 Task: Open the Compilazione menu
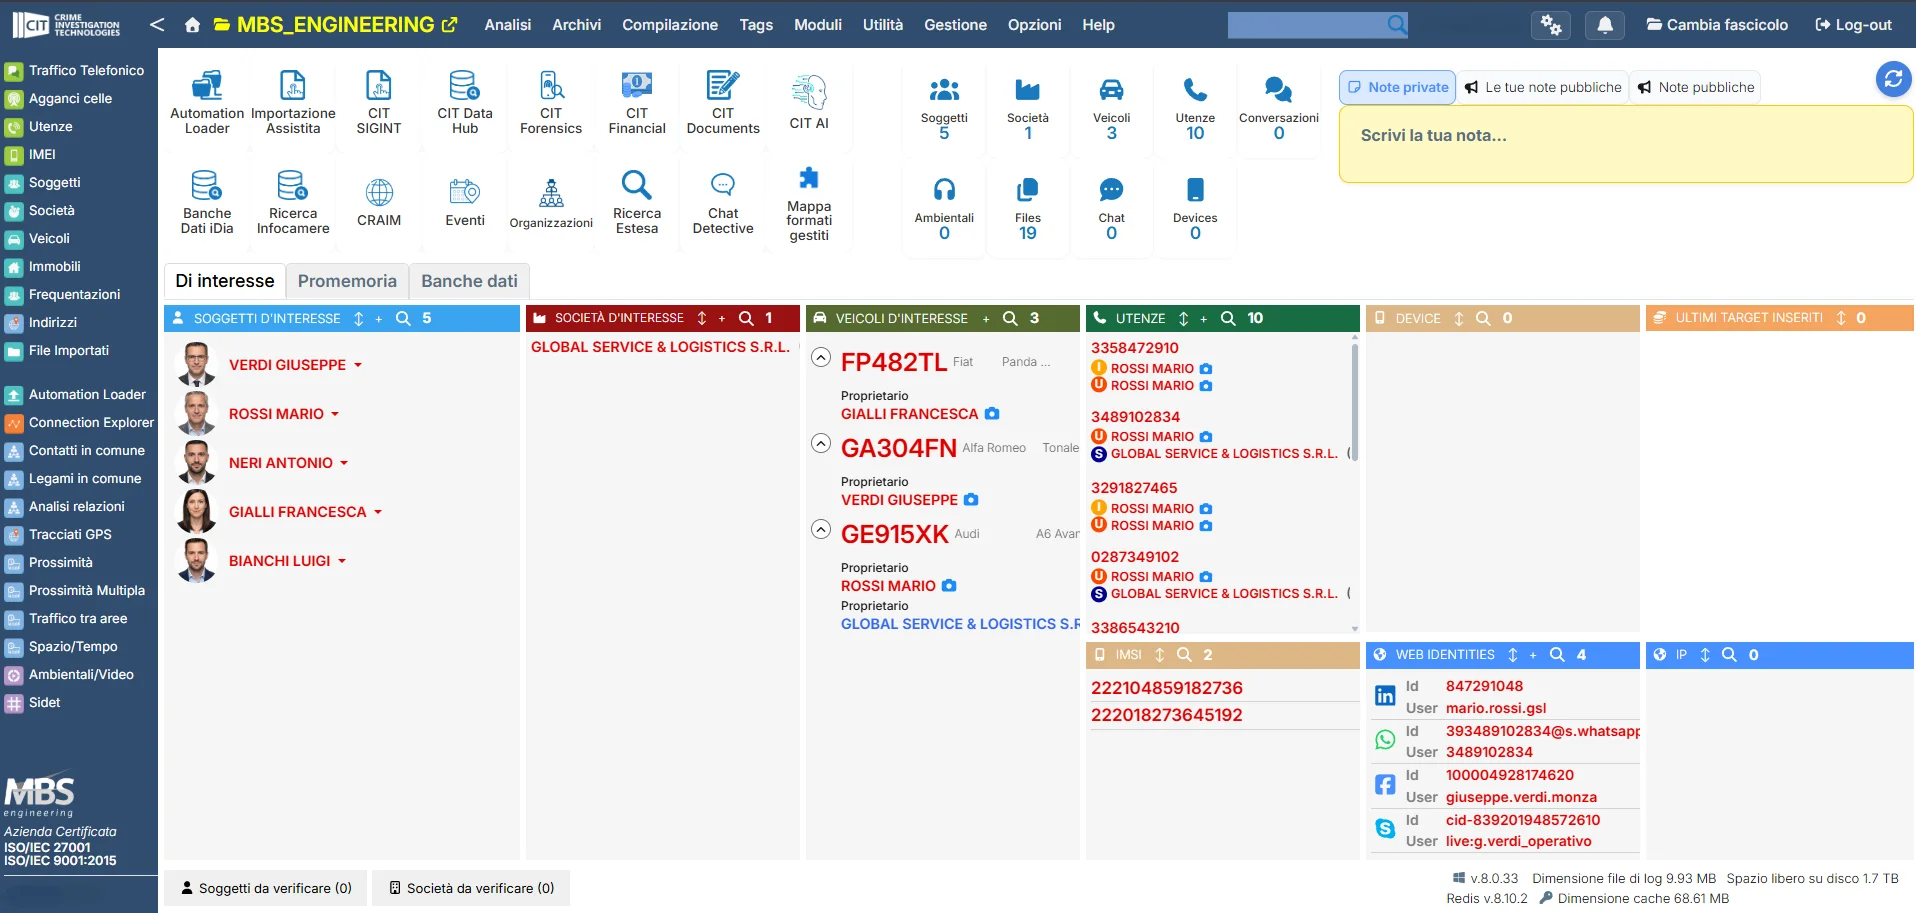pyautogui.click(x=670, y=25)
